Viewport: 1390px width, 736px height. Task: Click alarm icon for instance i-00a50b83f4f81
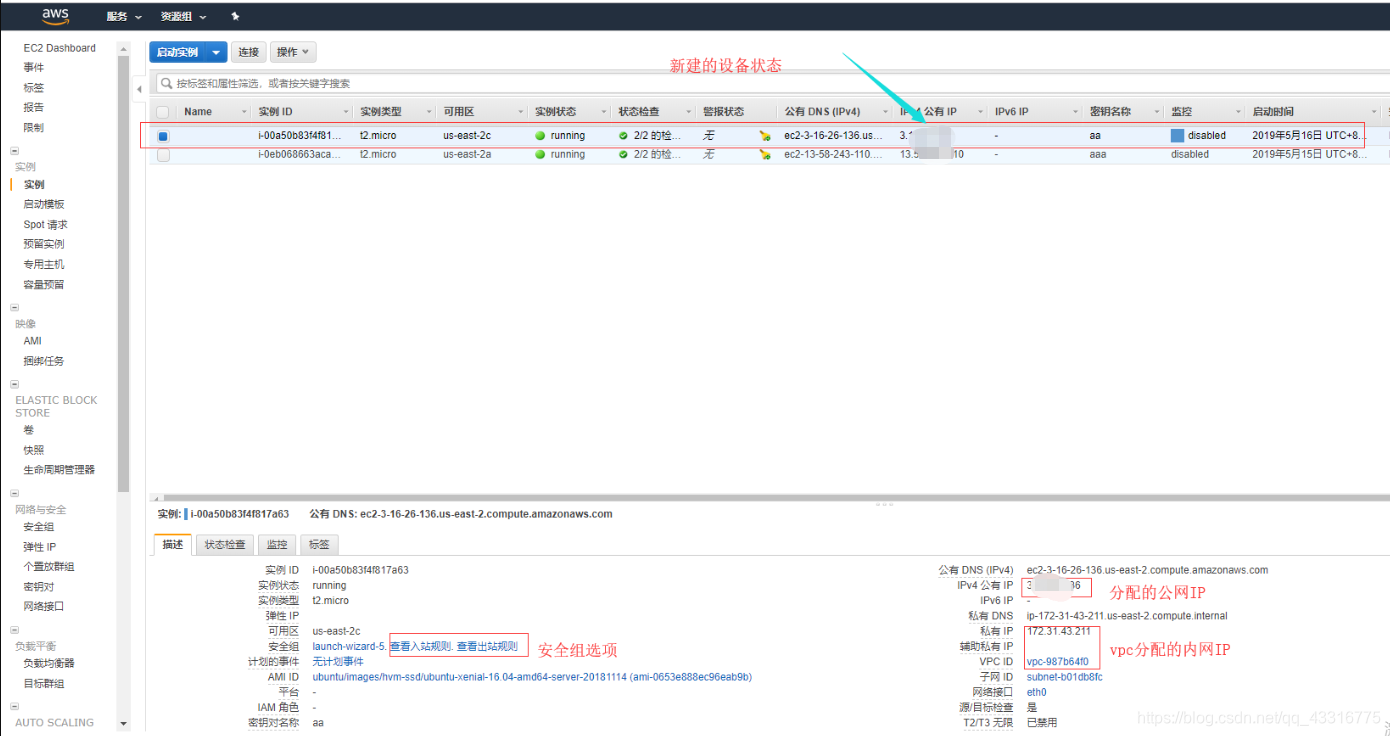point(765,135)
